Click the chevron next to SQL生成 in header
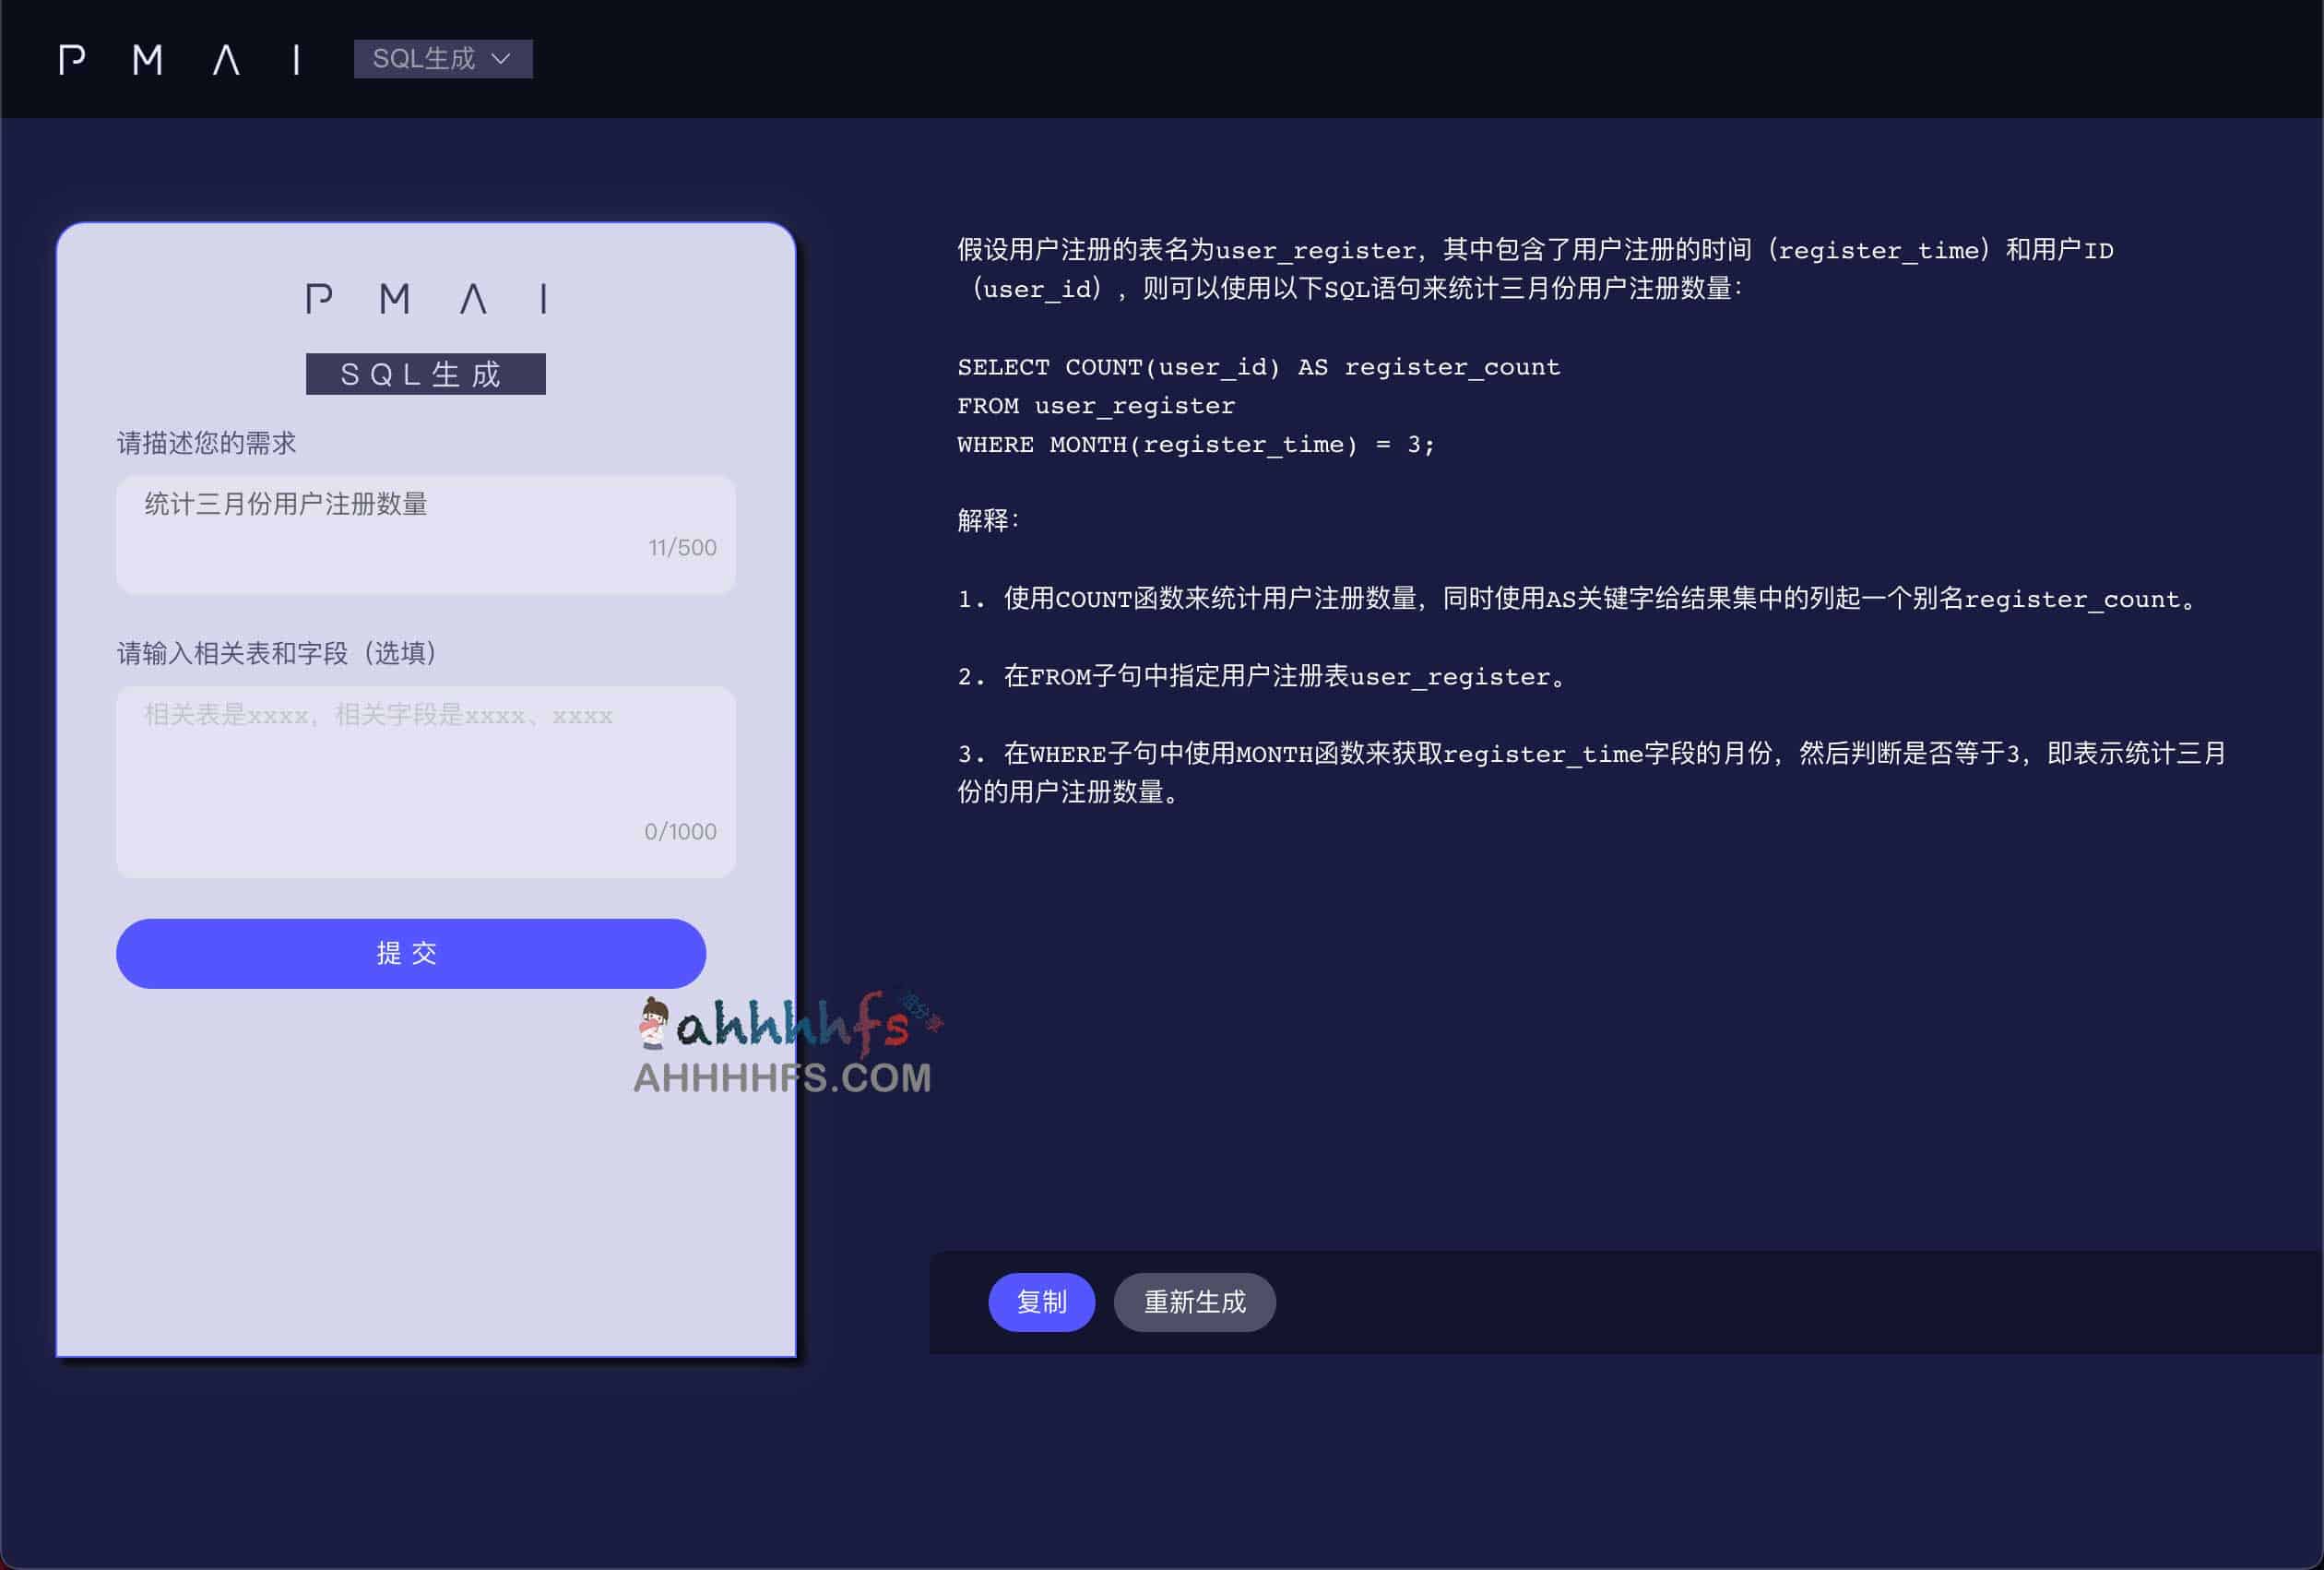Viewport: 2324px width, 1570px height. coord(503,59)
